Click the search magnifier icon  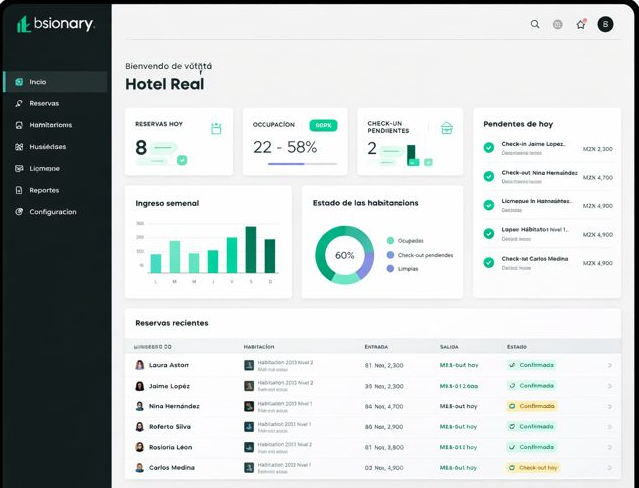click(x=535, y=24)
